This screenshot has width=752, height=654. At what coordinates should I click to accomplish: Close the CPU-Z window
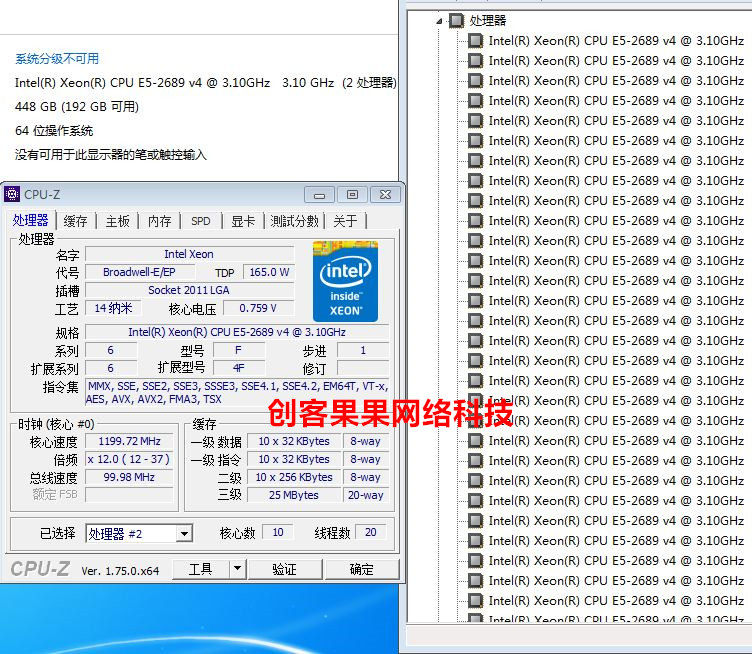pyautogui.click(x=385, y=195)
